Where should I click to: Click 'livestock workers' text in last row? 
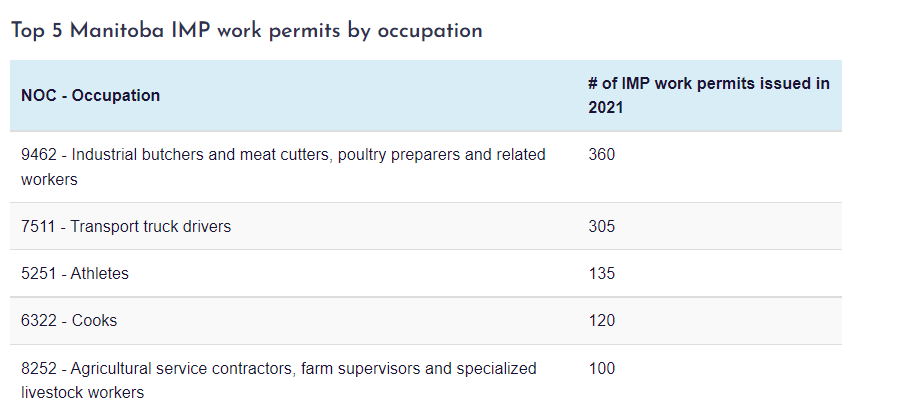click(83, 392)
